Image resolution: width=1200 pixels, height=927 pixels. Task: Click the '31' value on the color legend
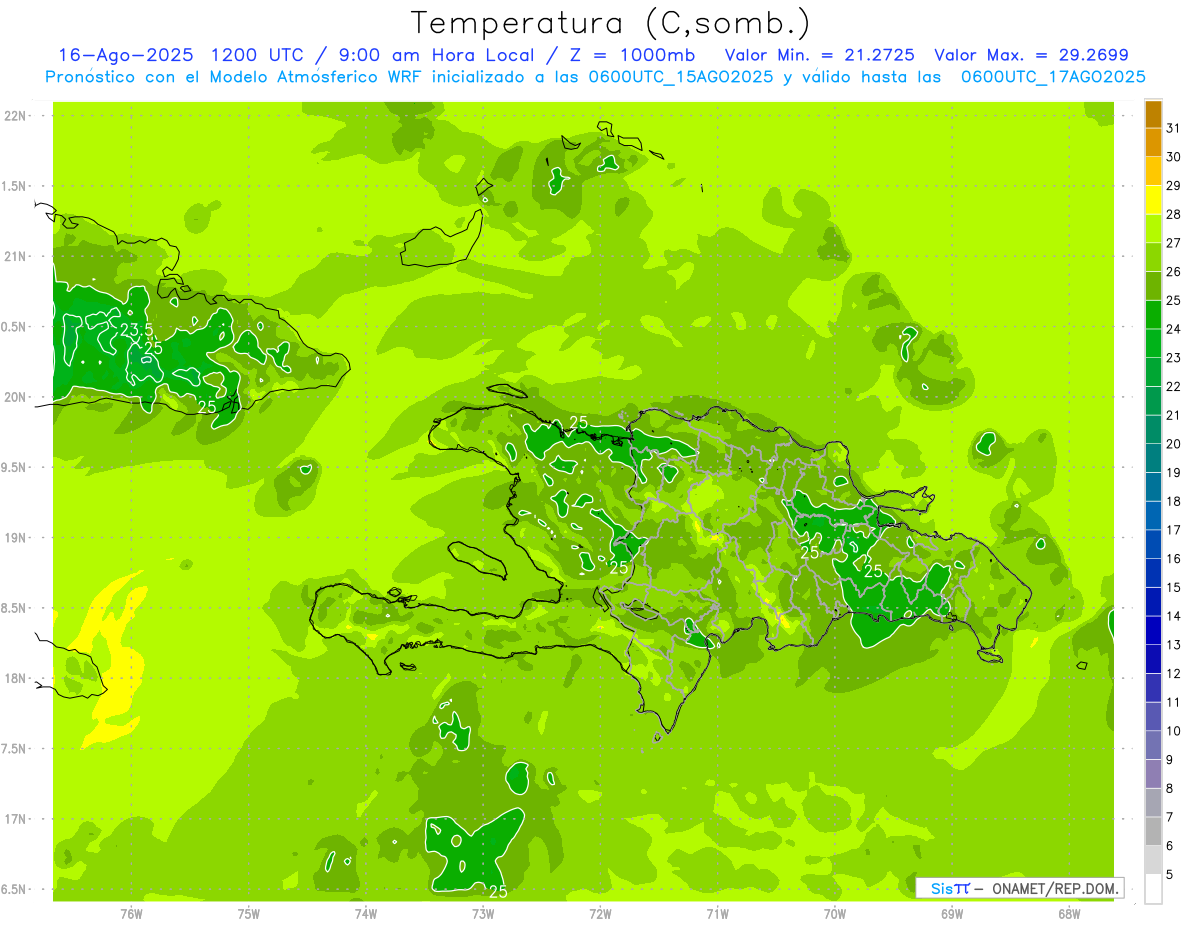pos(1174,128)
